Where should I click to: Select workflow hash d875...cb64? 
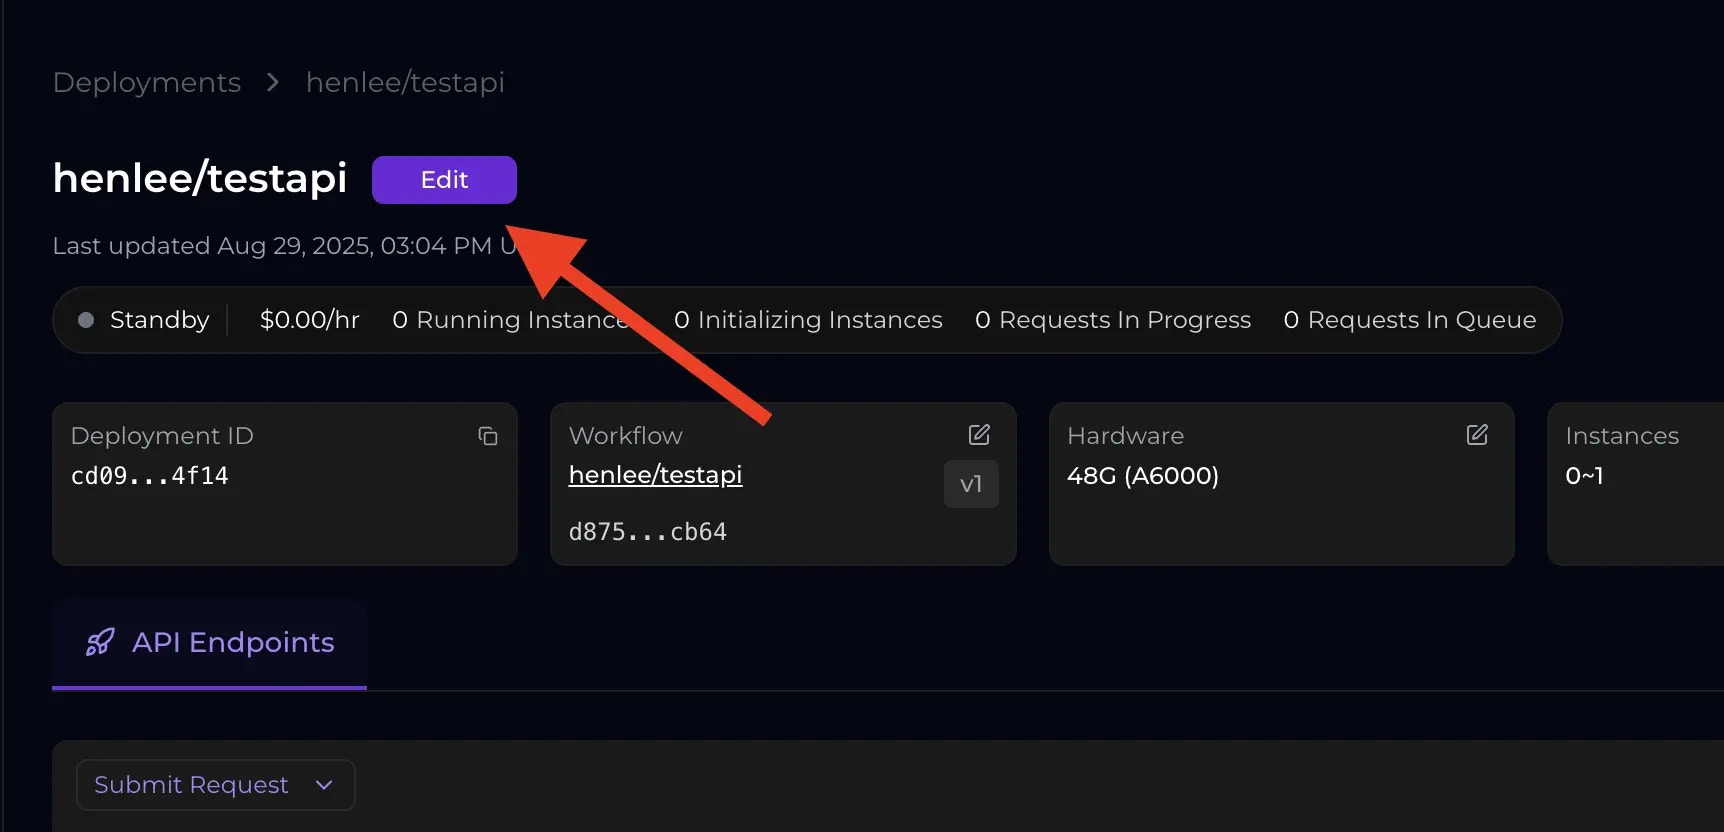648,532
